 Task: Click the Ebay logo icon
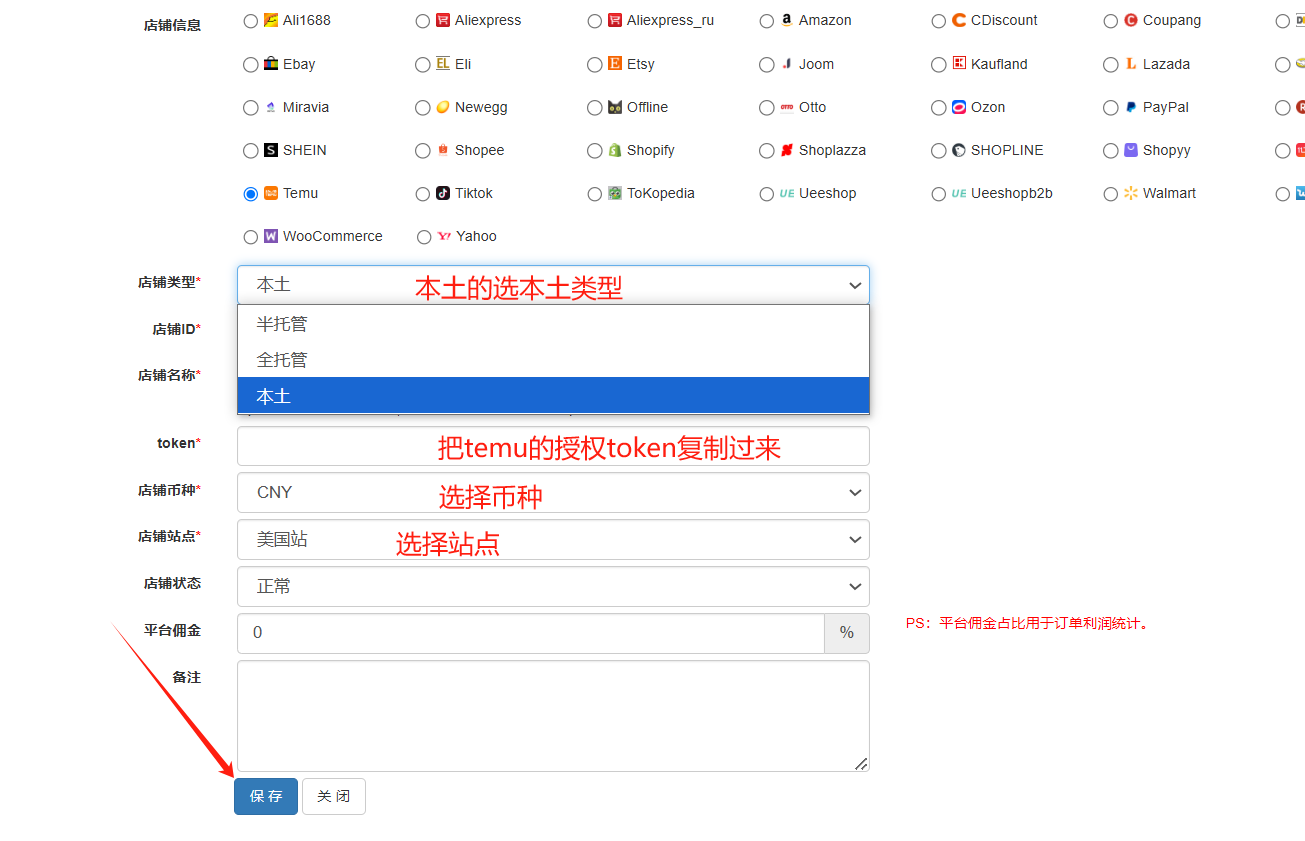tap(271, 64)
